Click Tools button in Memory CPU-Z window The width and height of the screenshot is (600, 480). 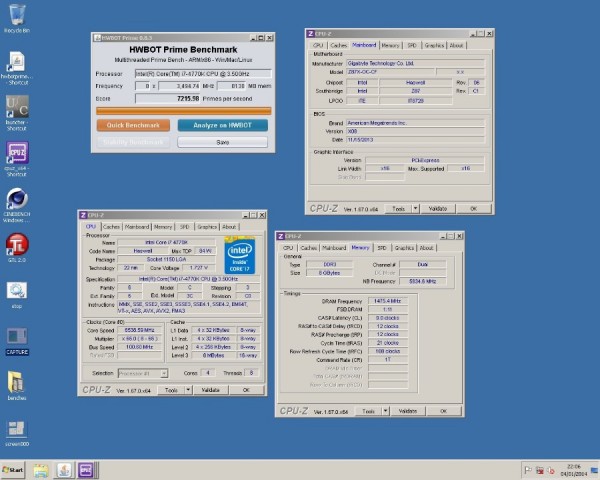(x=368, y=411)
